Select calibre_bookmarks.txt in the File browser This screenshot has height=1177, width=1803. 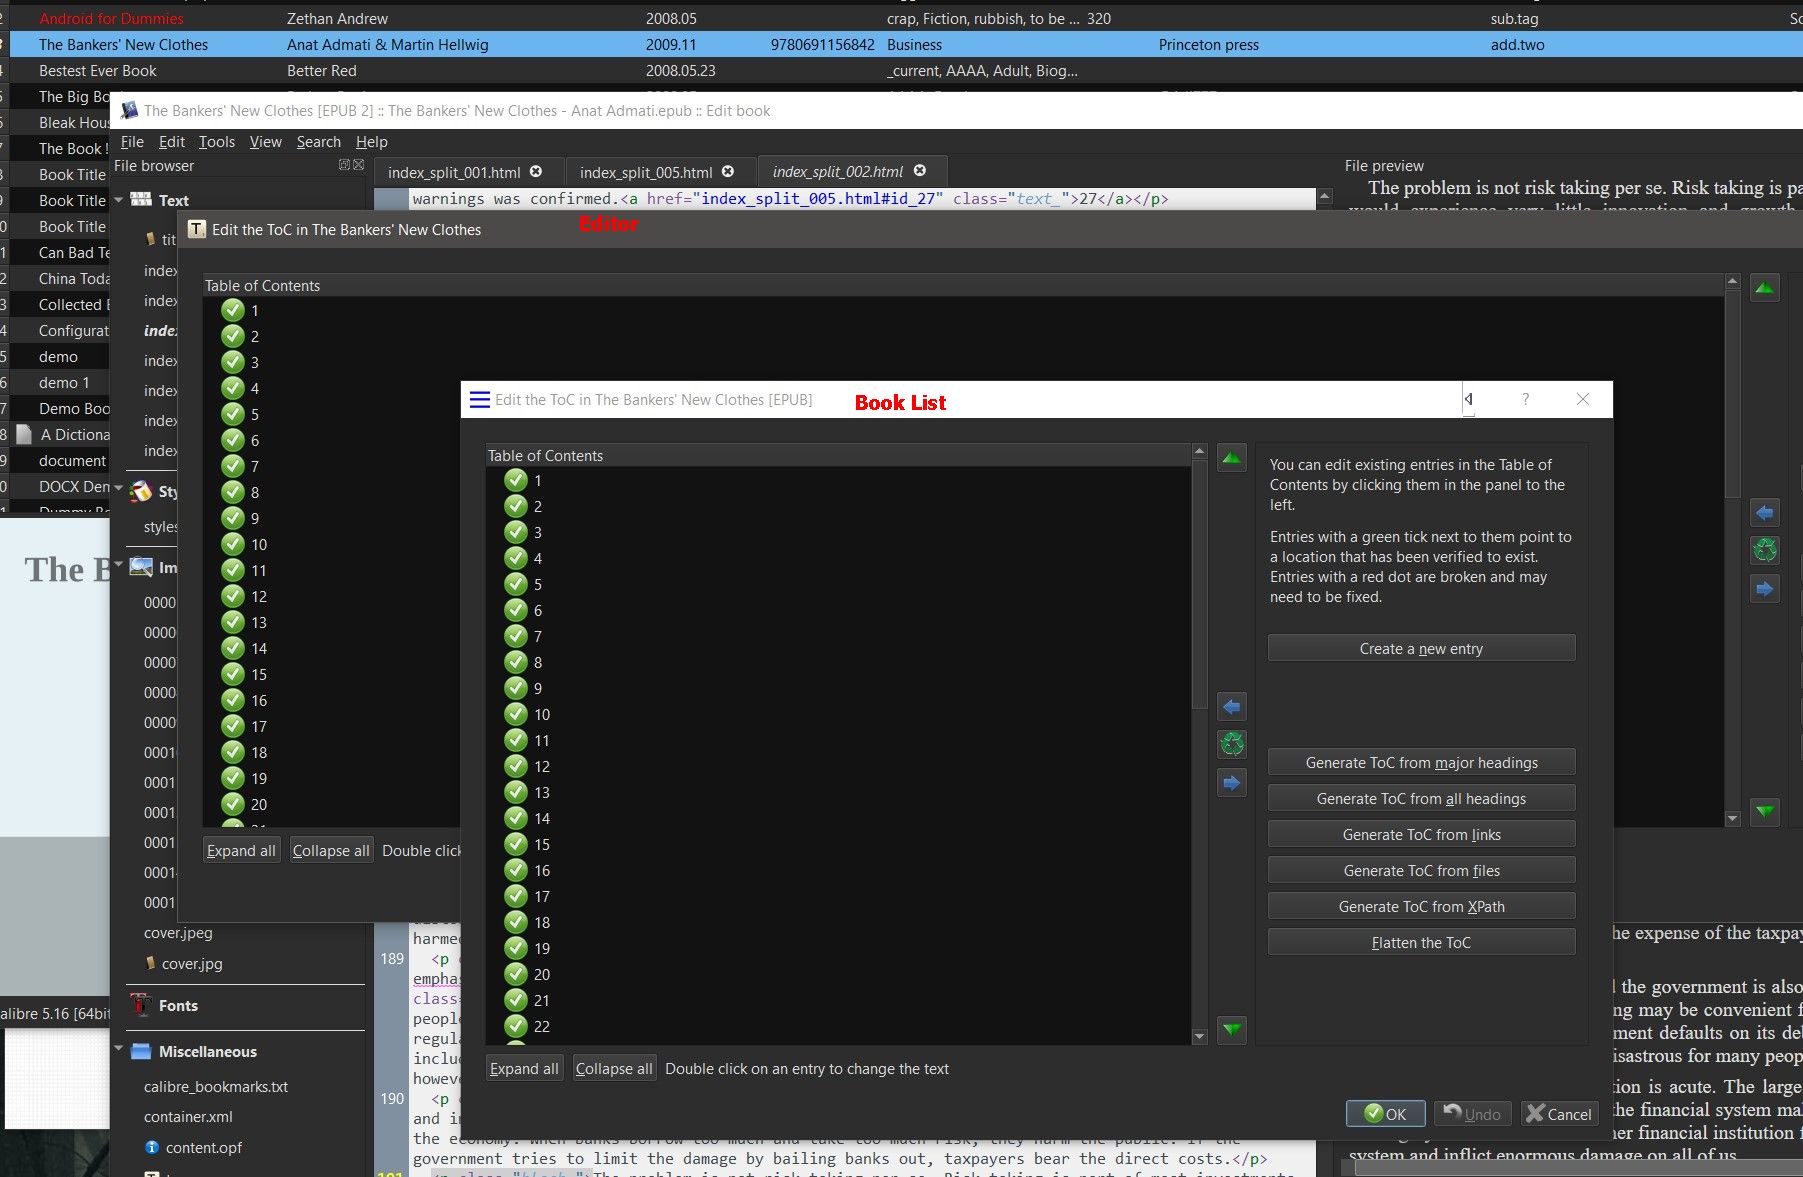pos(216,1087)
